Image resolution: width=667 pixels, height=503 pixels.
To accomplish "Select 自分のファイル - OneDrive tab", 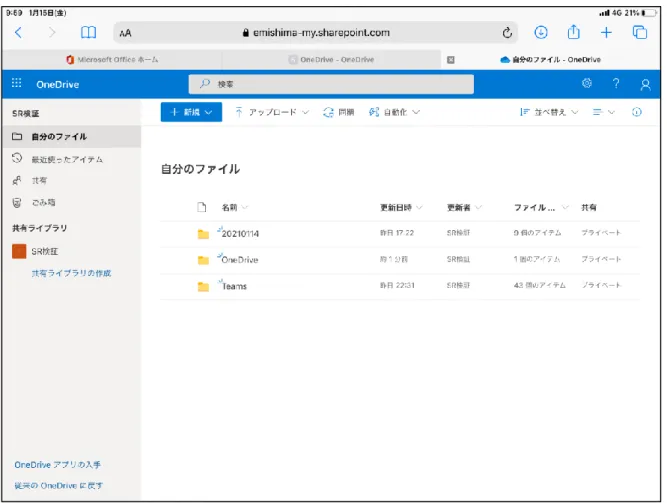I will click(x=550, y=60).
